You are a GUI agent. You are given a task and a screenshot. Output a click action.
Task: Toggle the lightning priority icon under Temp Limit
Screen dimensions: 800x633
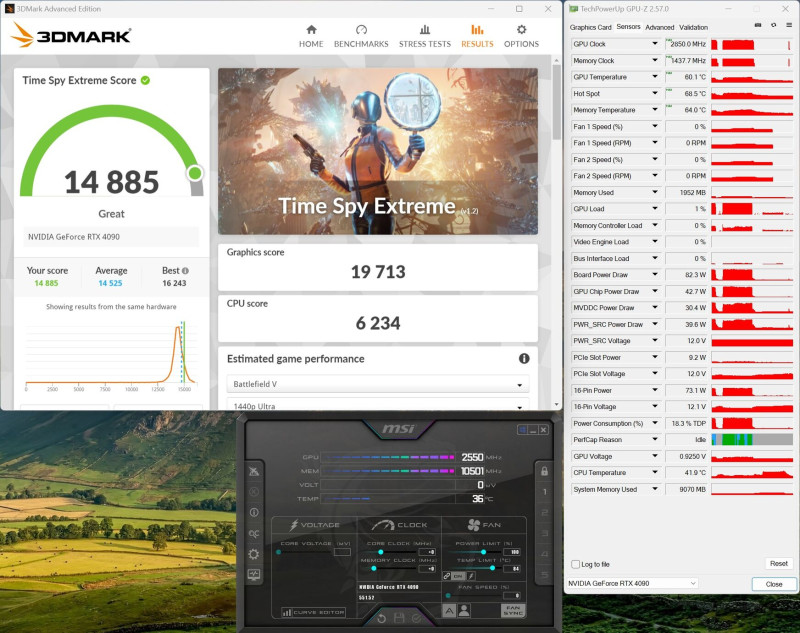[x=471, y=576]
